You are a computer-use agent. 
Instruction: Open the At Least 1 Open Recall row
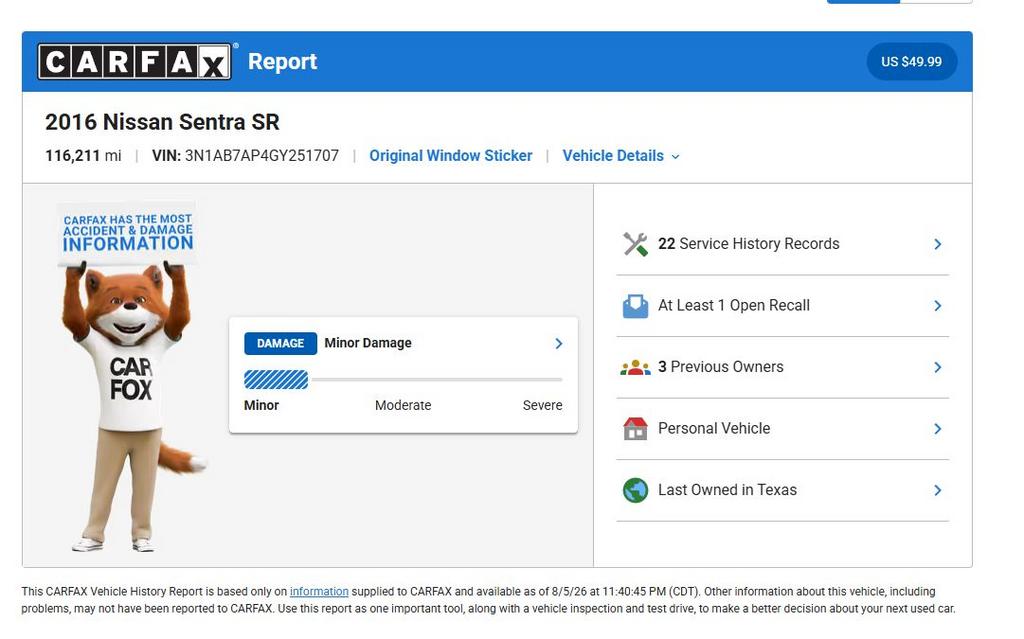[782, 306]
